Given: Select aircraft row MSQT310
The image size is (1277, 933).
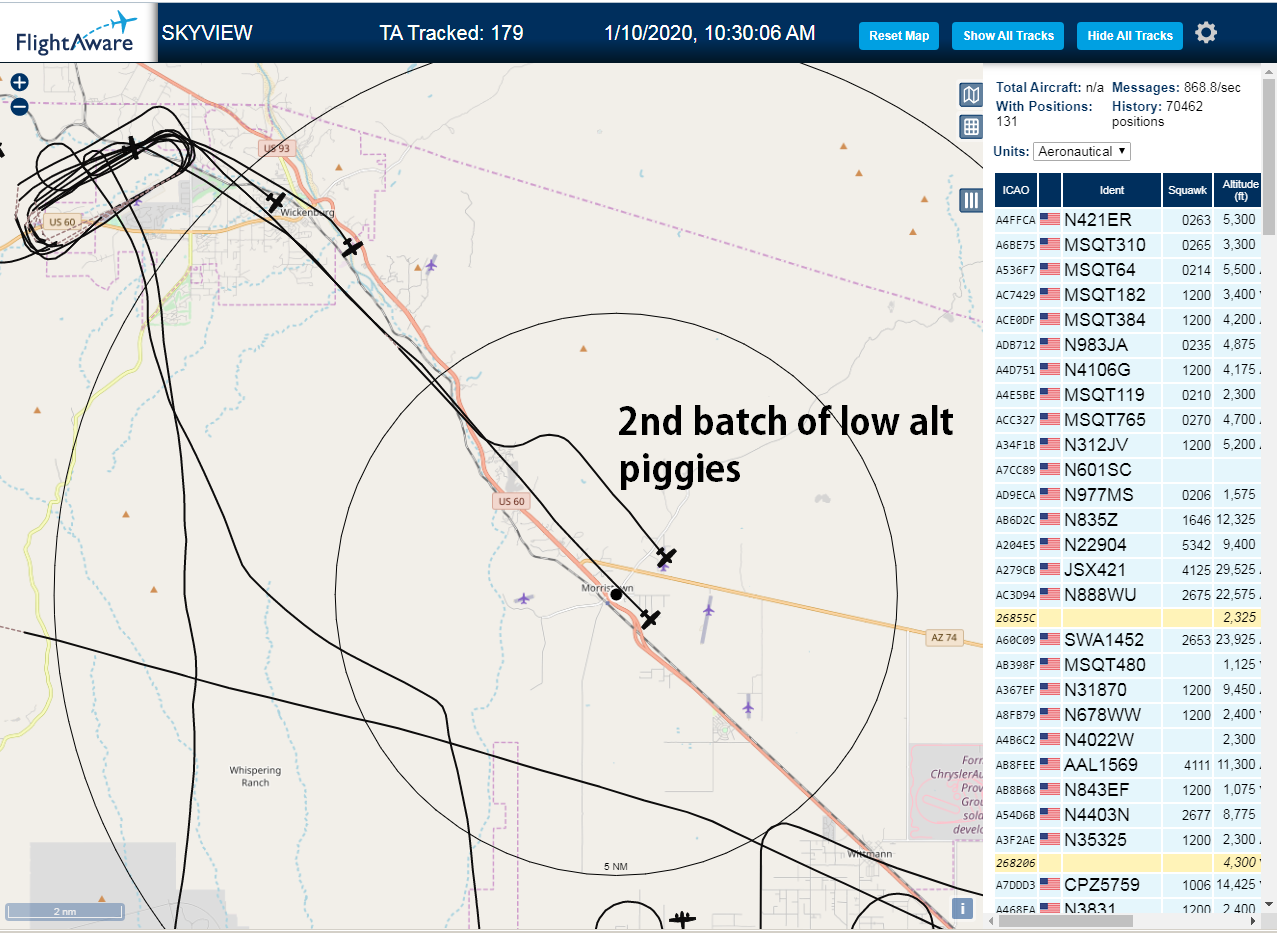Looking at the screenshot, I should (x=1128, y=245).
